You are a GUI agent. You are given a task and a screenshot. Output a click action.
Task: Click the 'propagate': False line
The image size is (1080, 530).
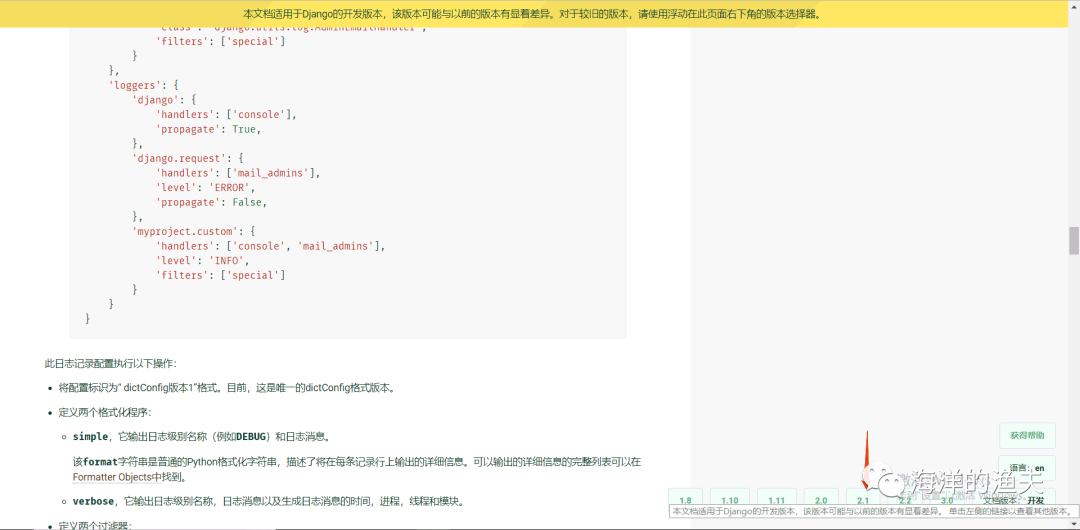click(x=211, y=202)
